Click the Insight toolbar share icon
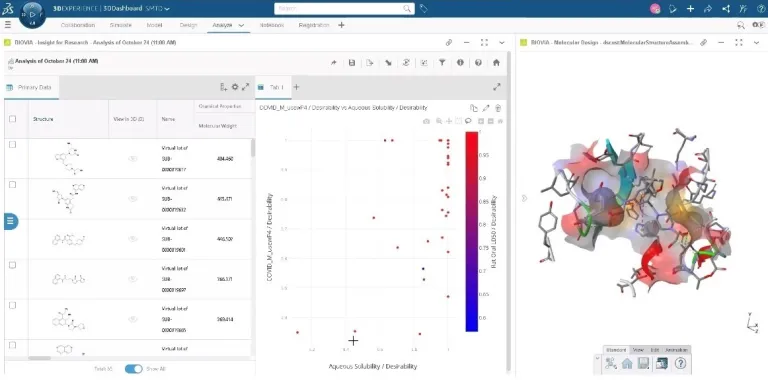Image resolution: width=768 pixels, height=380 pixels. click(x=334, y=63)
